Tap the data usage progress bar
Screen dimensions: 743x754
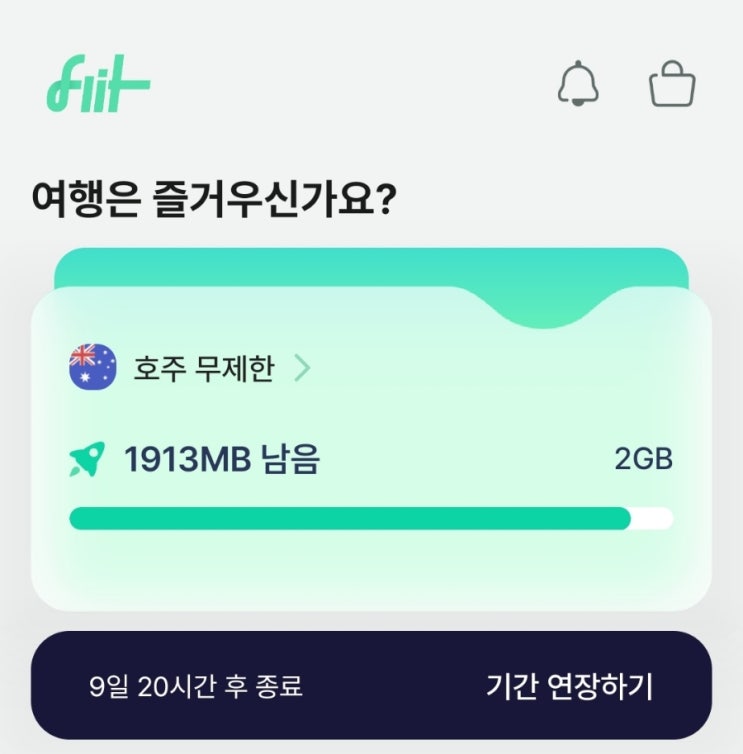tap(371, 518)
